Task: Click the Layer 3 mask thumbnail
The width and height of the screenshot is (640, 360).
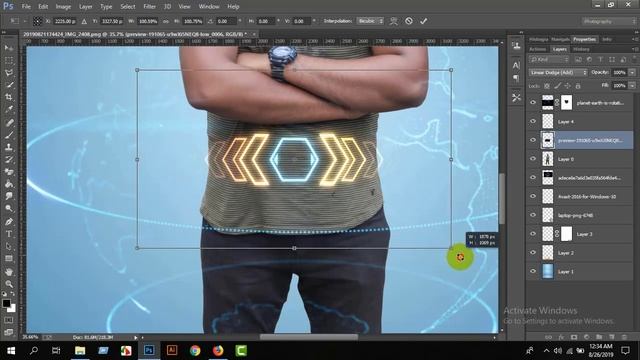Action: pyautogui.click(x=567, y=234)
